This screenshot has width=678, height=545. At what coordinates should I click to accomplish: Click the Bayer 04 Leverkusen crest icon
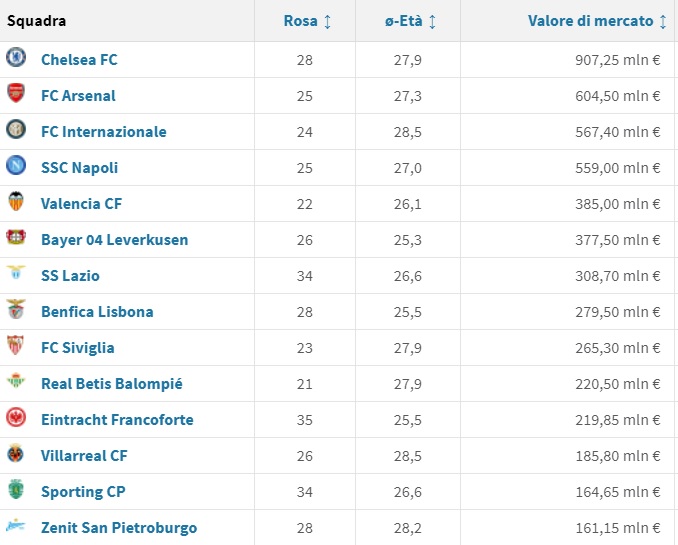click(x=16, y=239)
